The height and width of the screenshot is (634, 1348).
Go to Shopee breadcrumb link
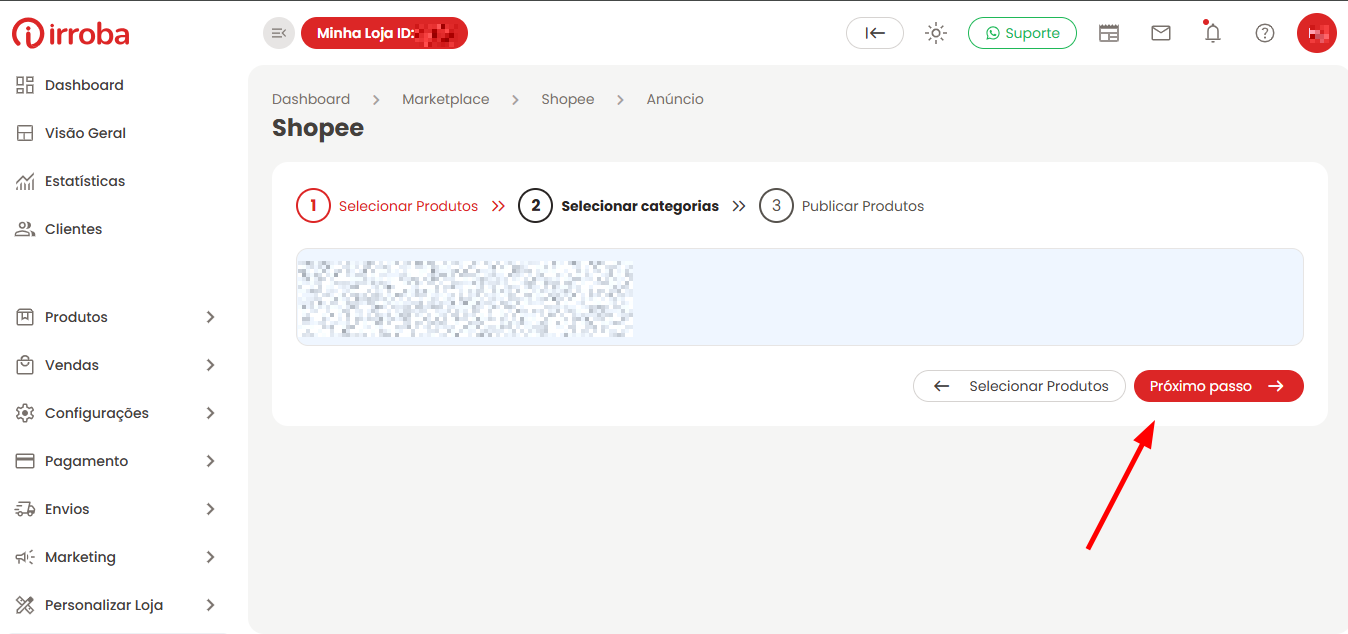click(568, 99)
